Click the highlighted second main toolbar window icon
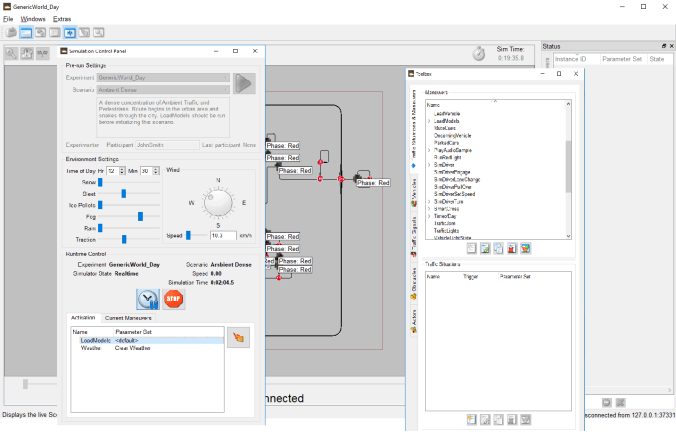676x439 pixels. (x=26, y=32)
